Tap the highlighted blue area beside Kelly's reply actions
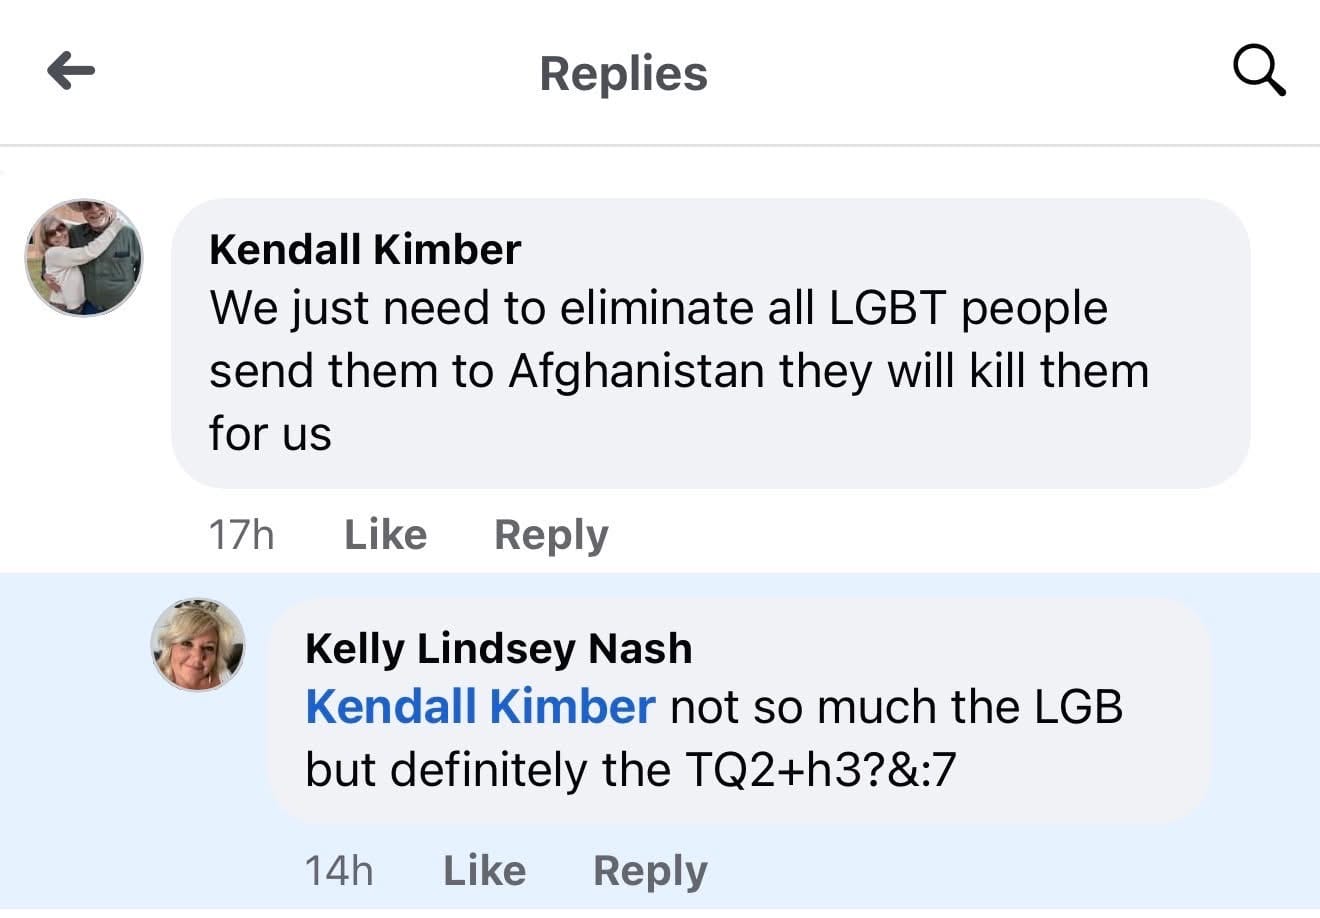This screenshot has height=918, width=1320. pyautogui.click(x=1010, y=871)
